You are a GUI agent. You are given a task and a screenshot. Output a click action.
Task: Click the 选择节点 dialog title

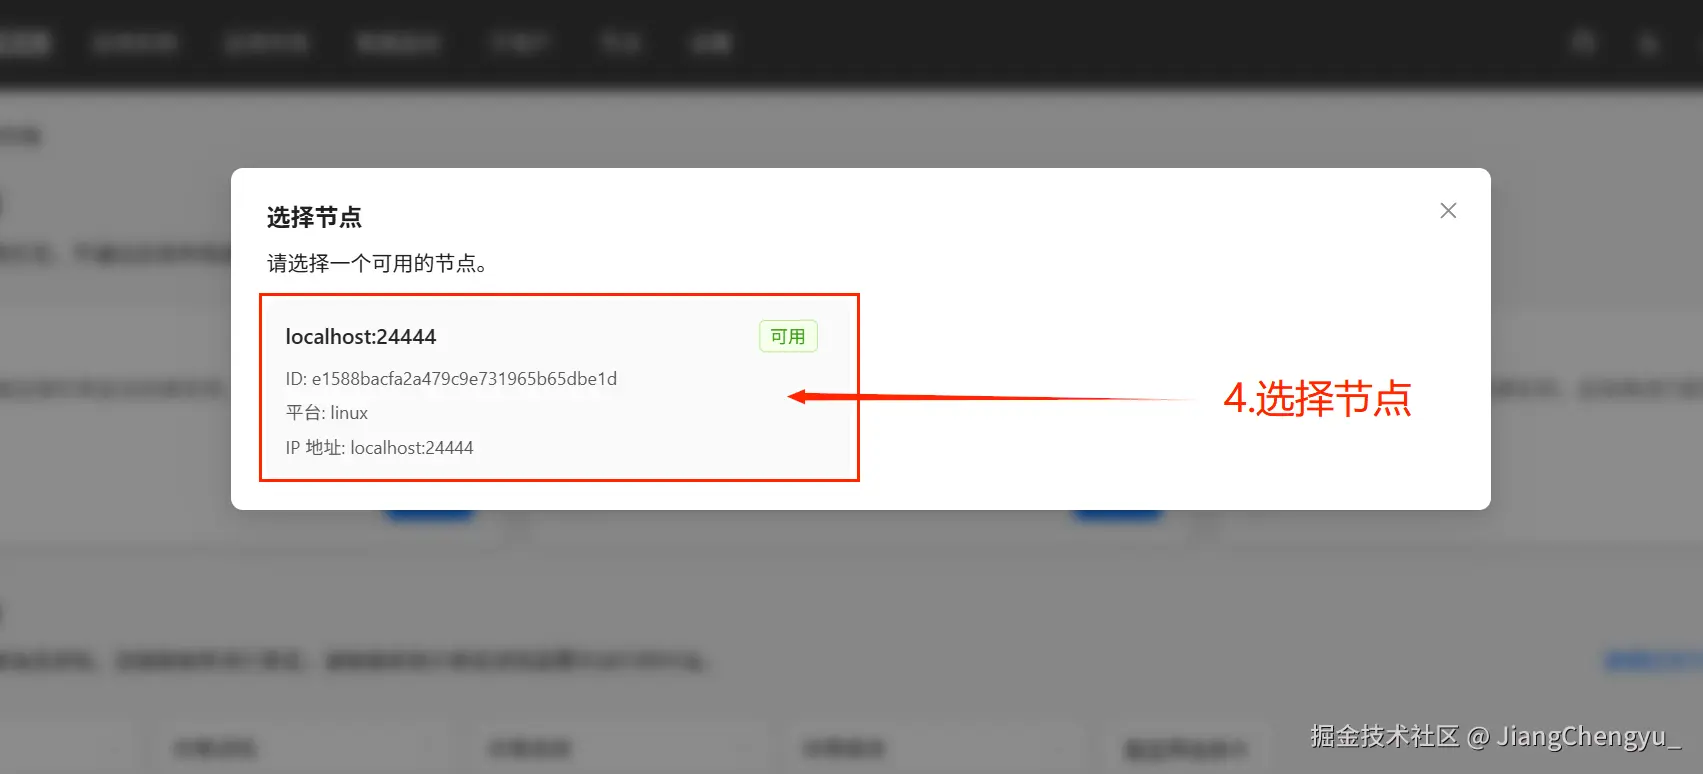click(x=314, y=217)
